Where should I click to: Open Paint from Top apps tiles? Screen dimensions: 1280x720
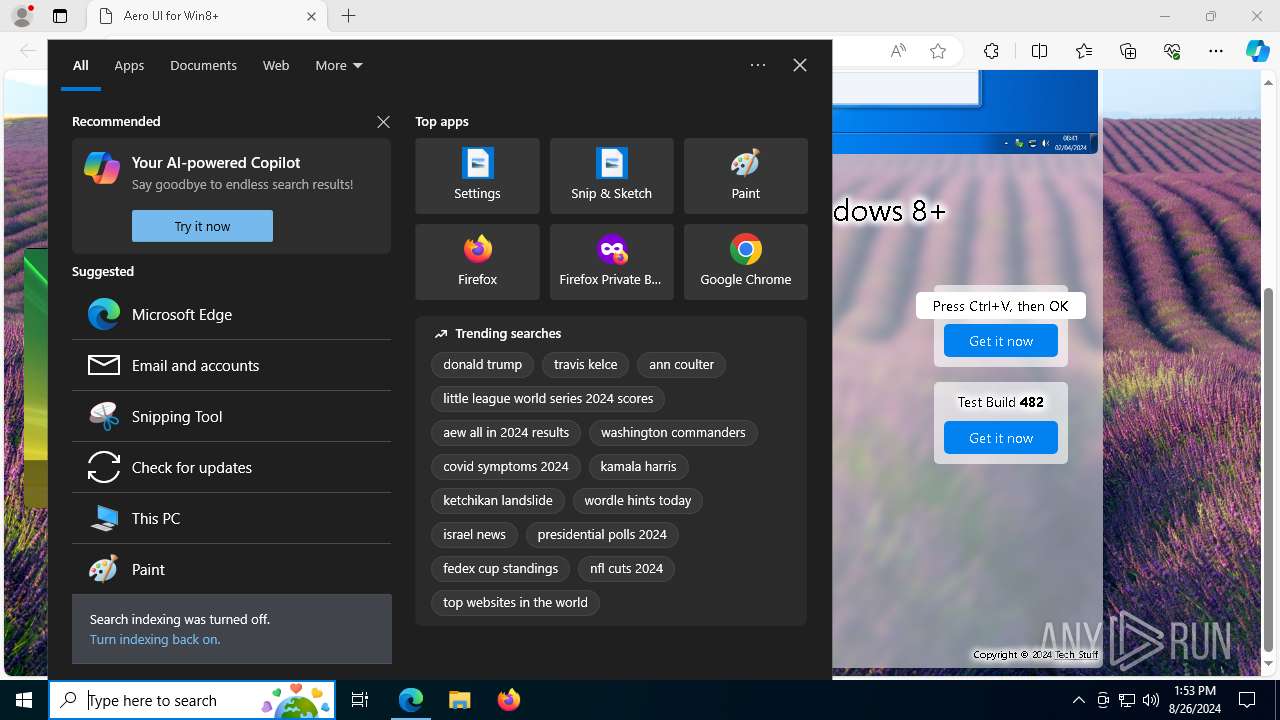tap(745, 176)
